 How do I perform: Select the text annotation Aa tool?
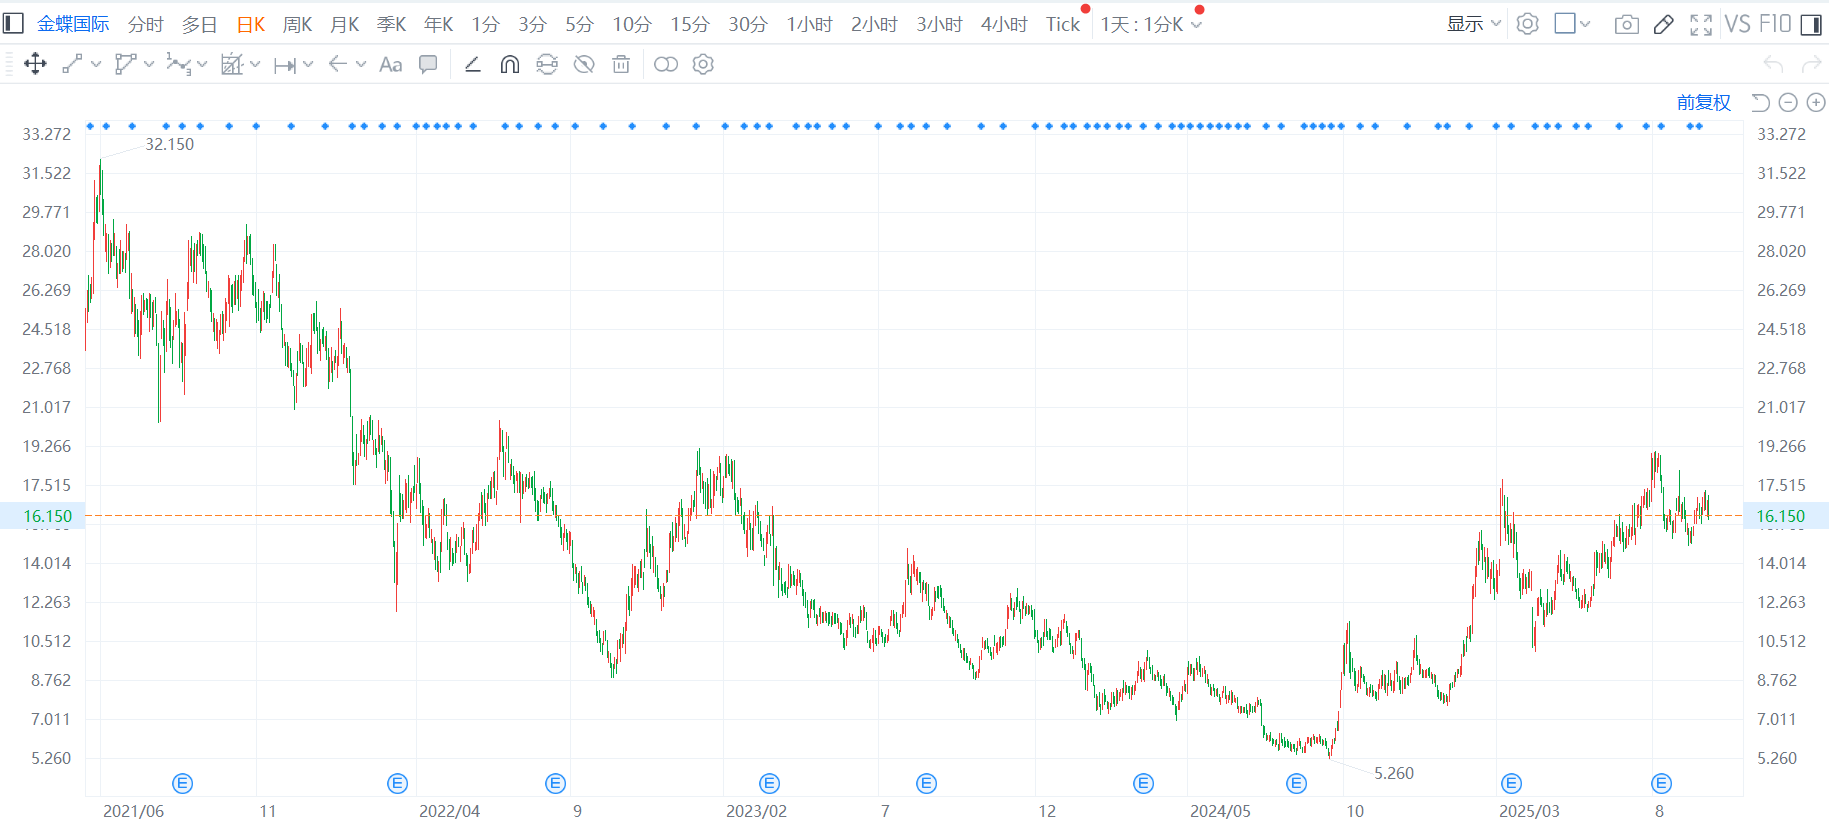(x=391, y=65)
